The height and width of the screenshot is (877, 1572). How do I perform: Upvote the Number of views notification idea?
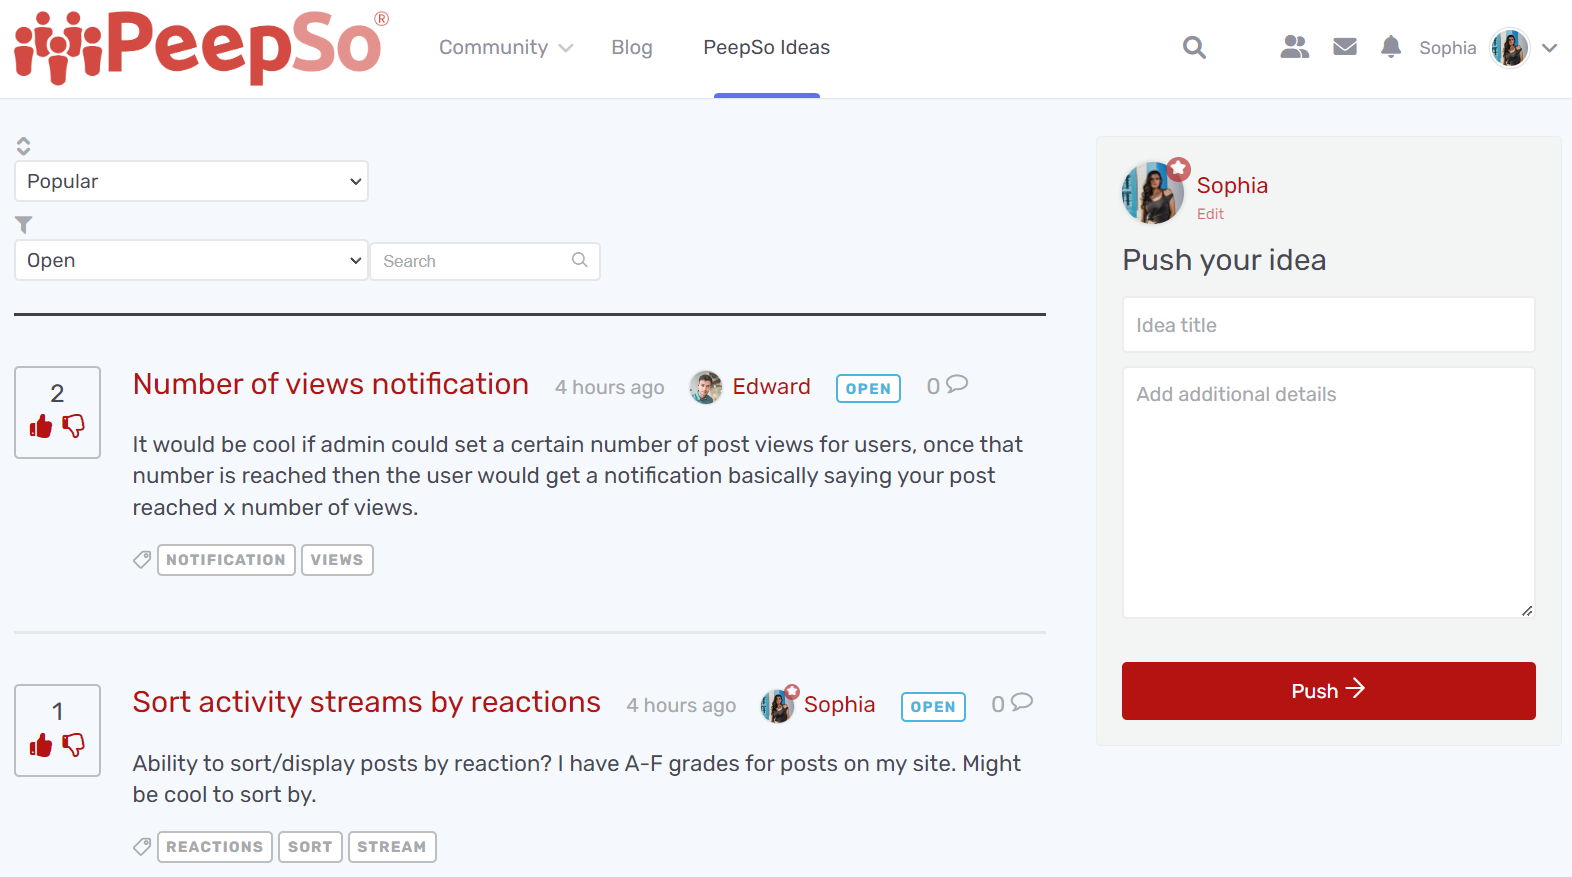pyautogui.click(x=41, y=427)
